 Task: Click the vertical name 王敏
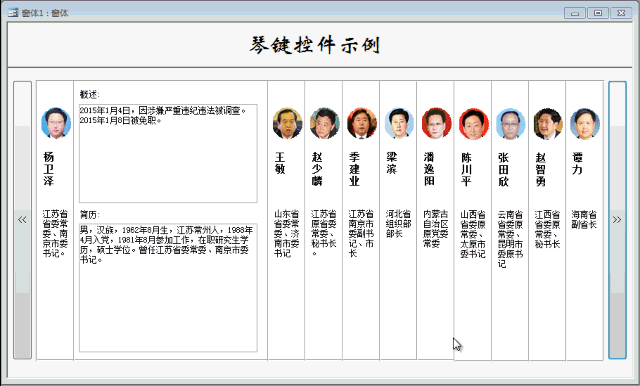pos(280,163)
